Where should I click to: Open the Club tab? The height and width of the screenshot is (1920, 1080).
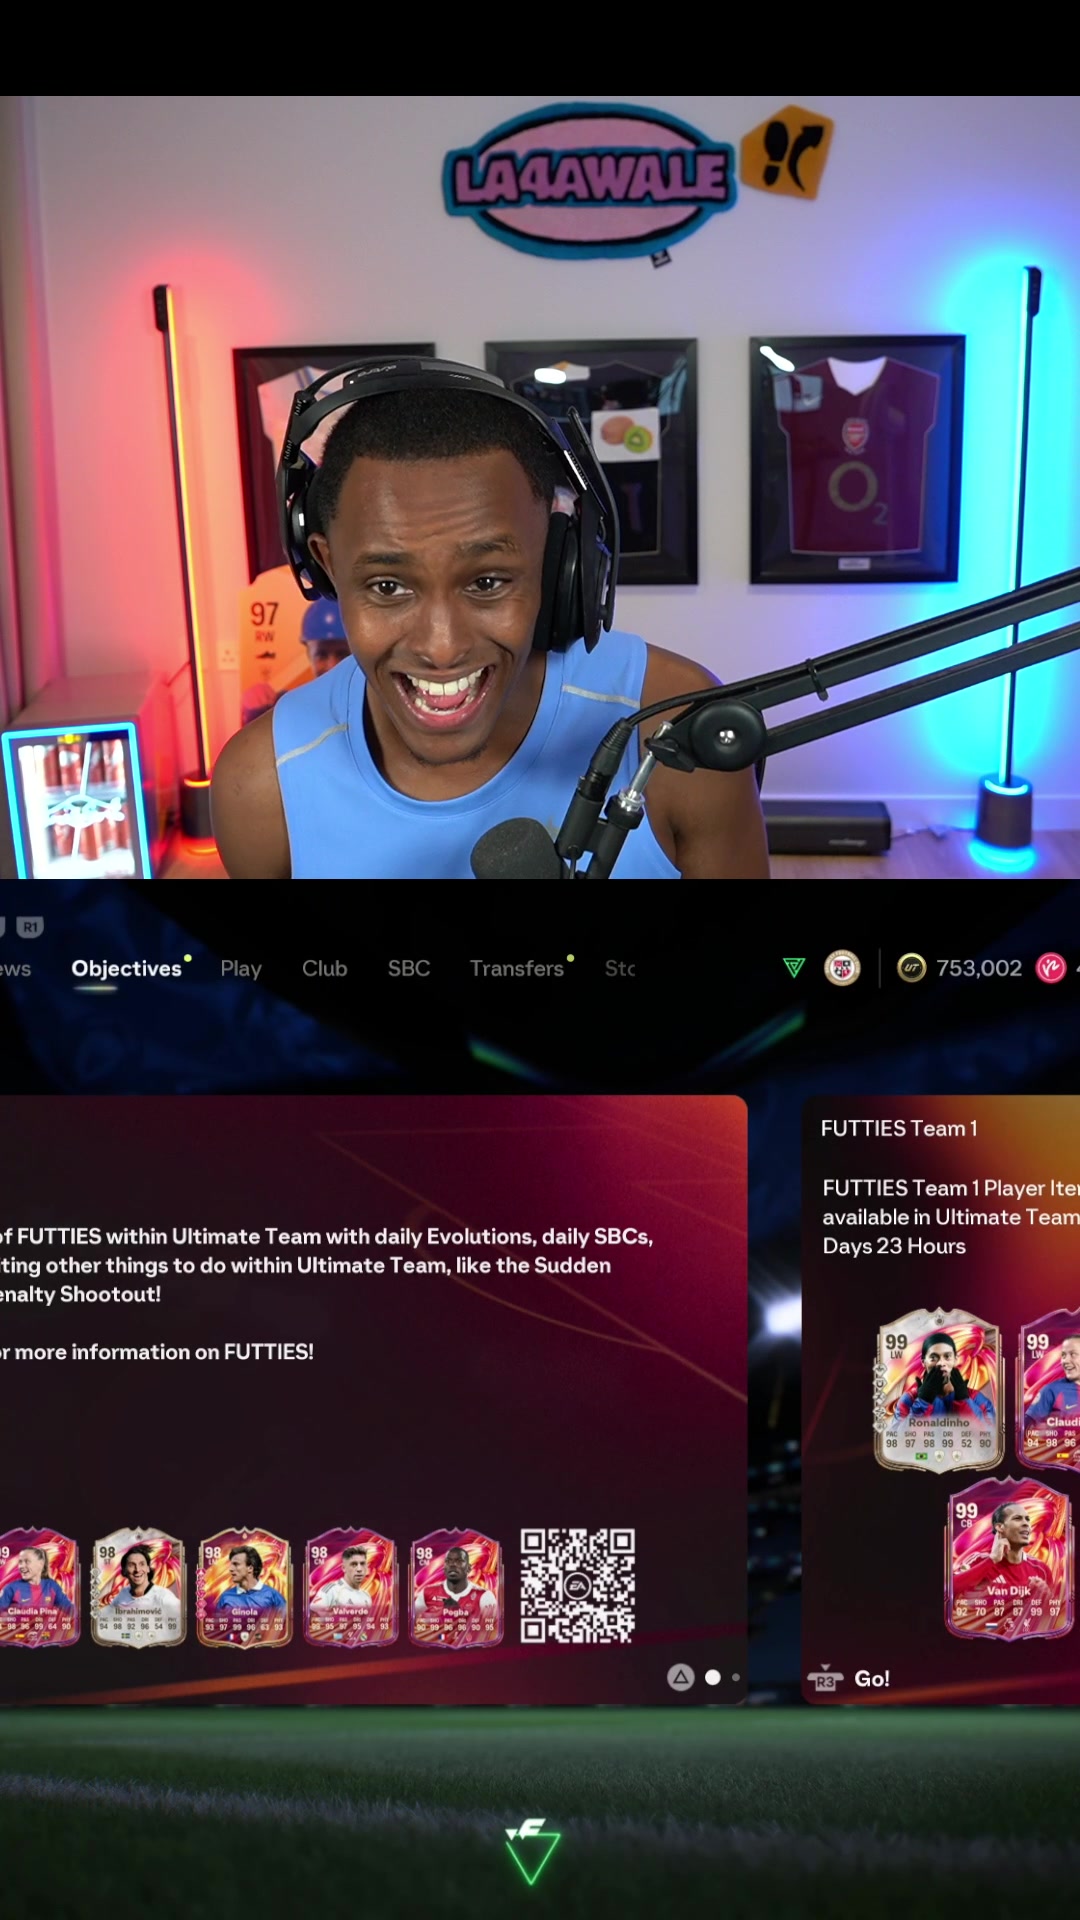click(325, 968)
